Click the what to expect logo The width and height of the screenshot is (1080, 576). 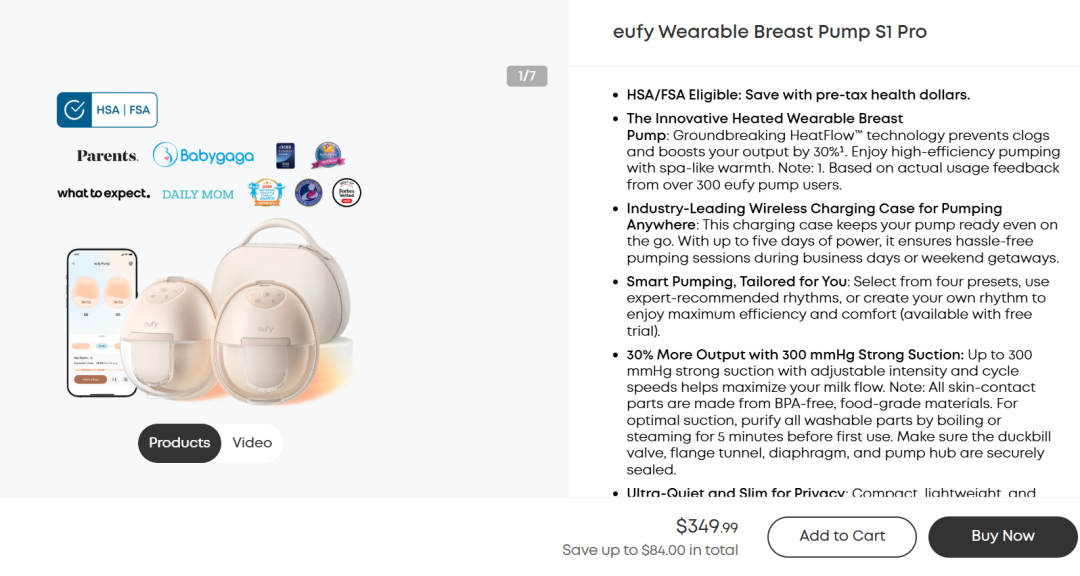coord(103,194)
